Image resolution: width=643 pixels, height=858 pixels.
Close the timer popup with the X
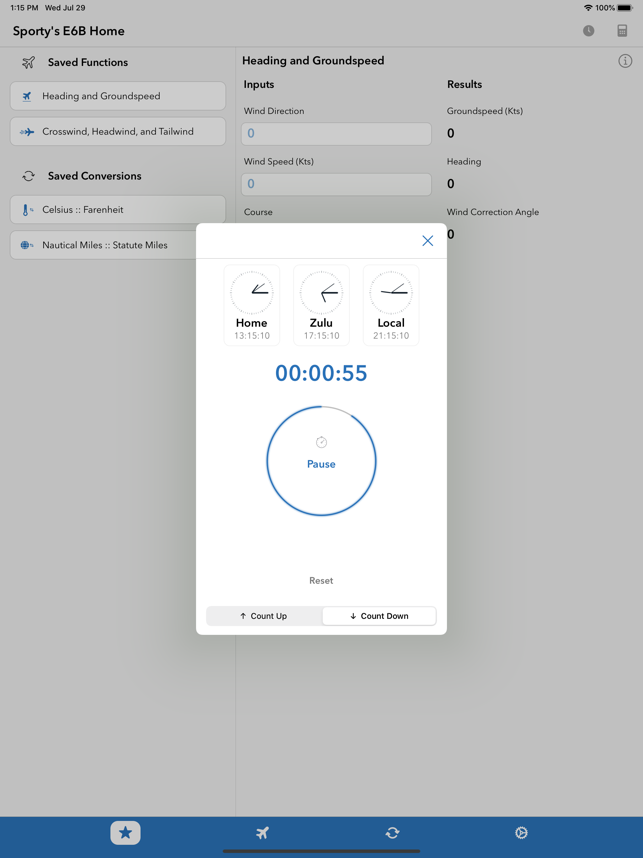point(427,241)
